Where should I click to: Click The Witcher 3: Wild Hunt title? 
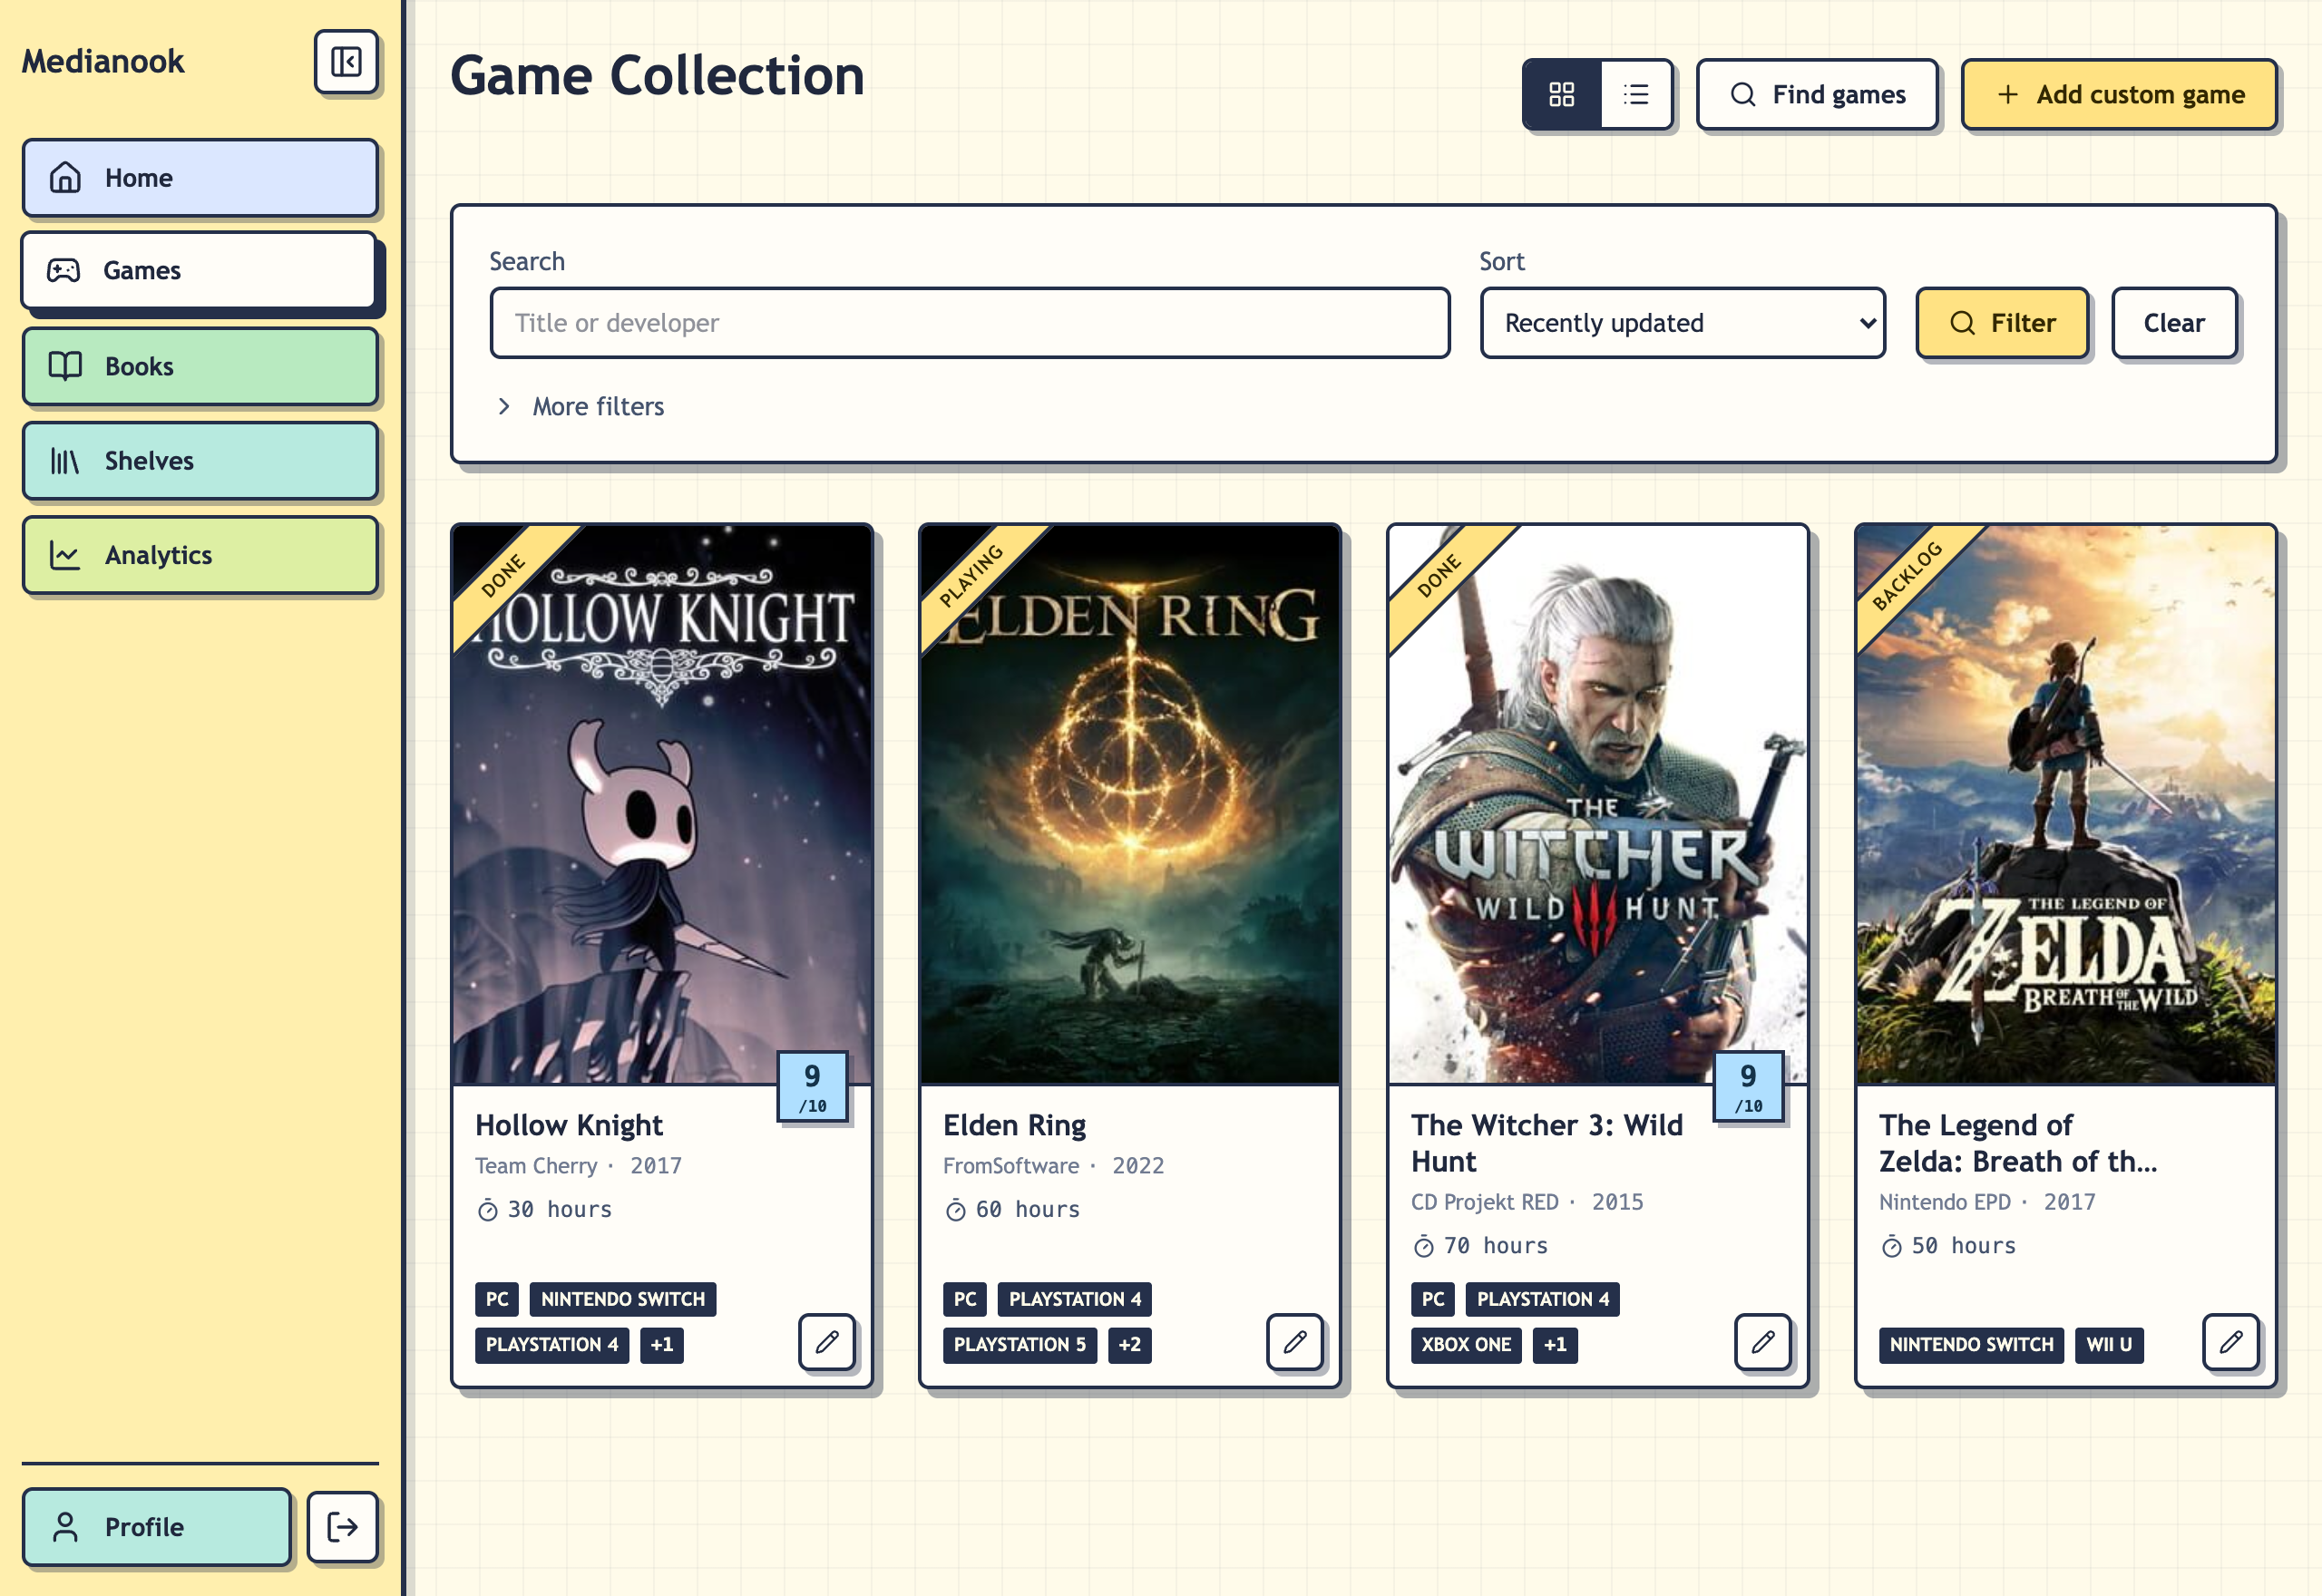1547,1143
